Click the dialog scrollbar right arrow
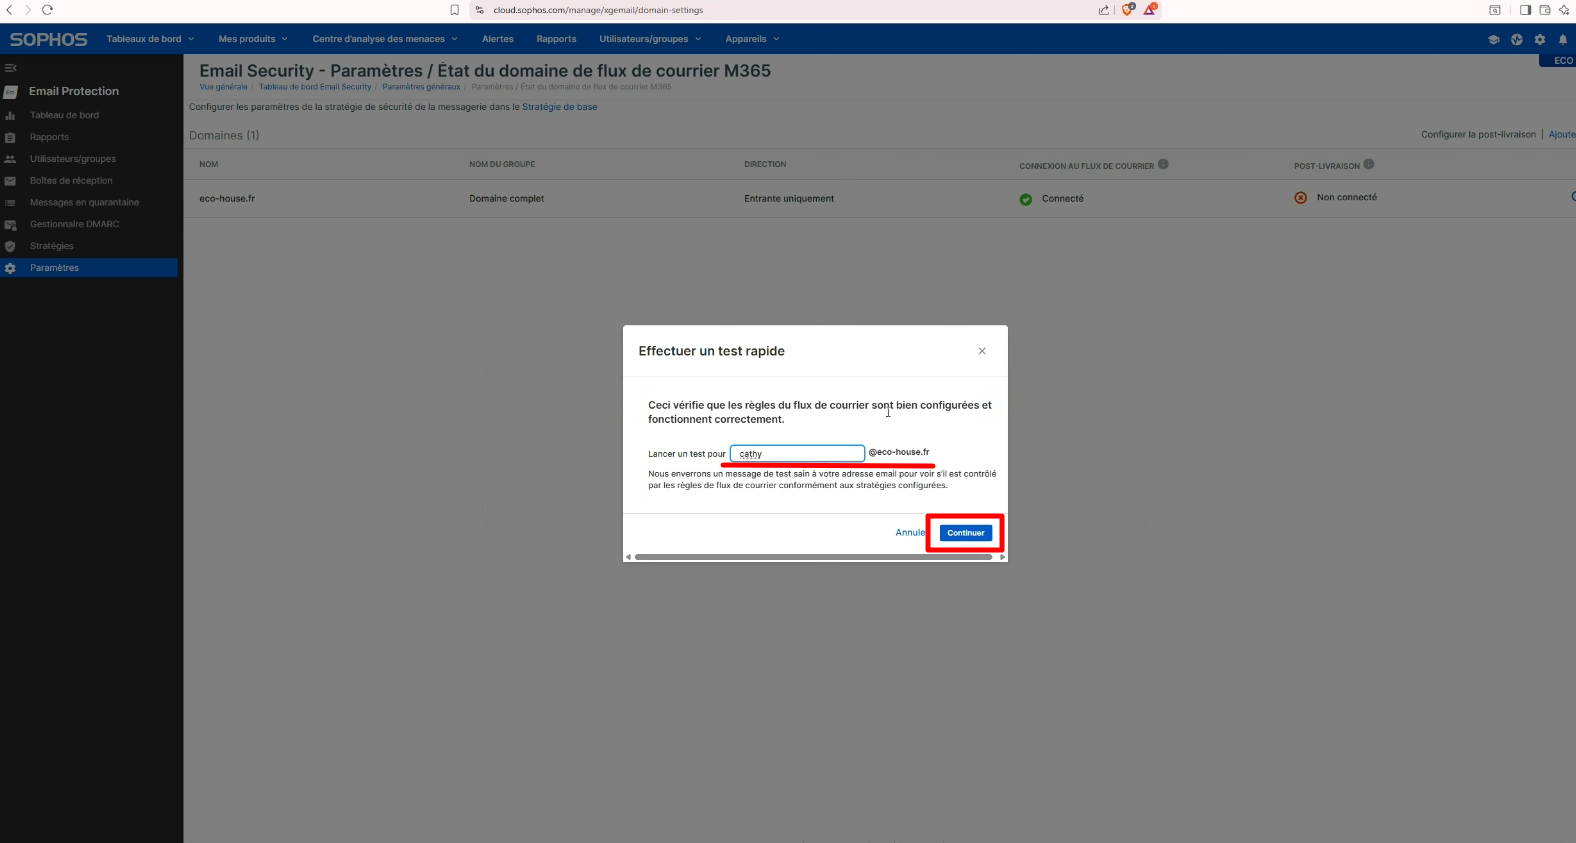 [x=1002, y=557]
